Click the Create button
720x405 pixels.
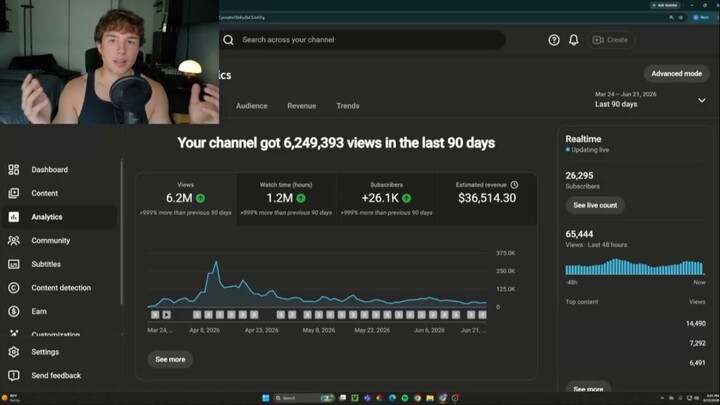point(611,40)
